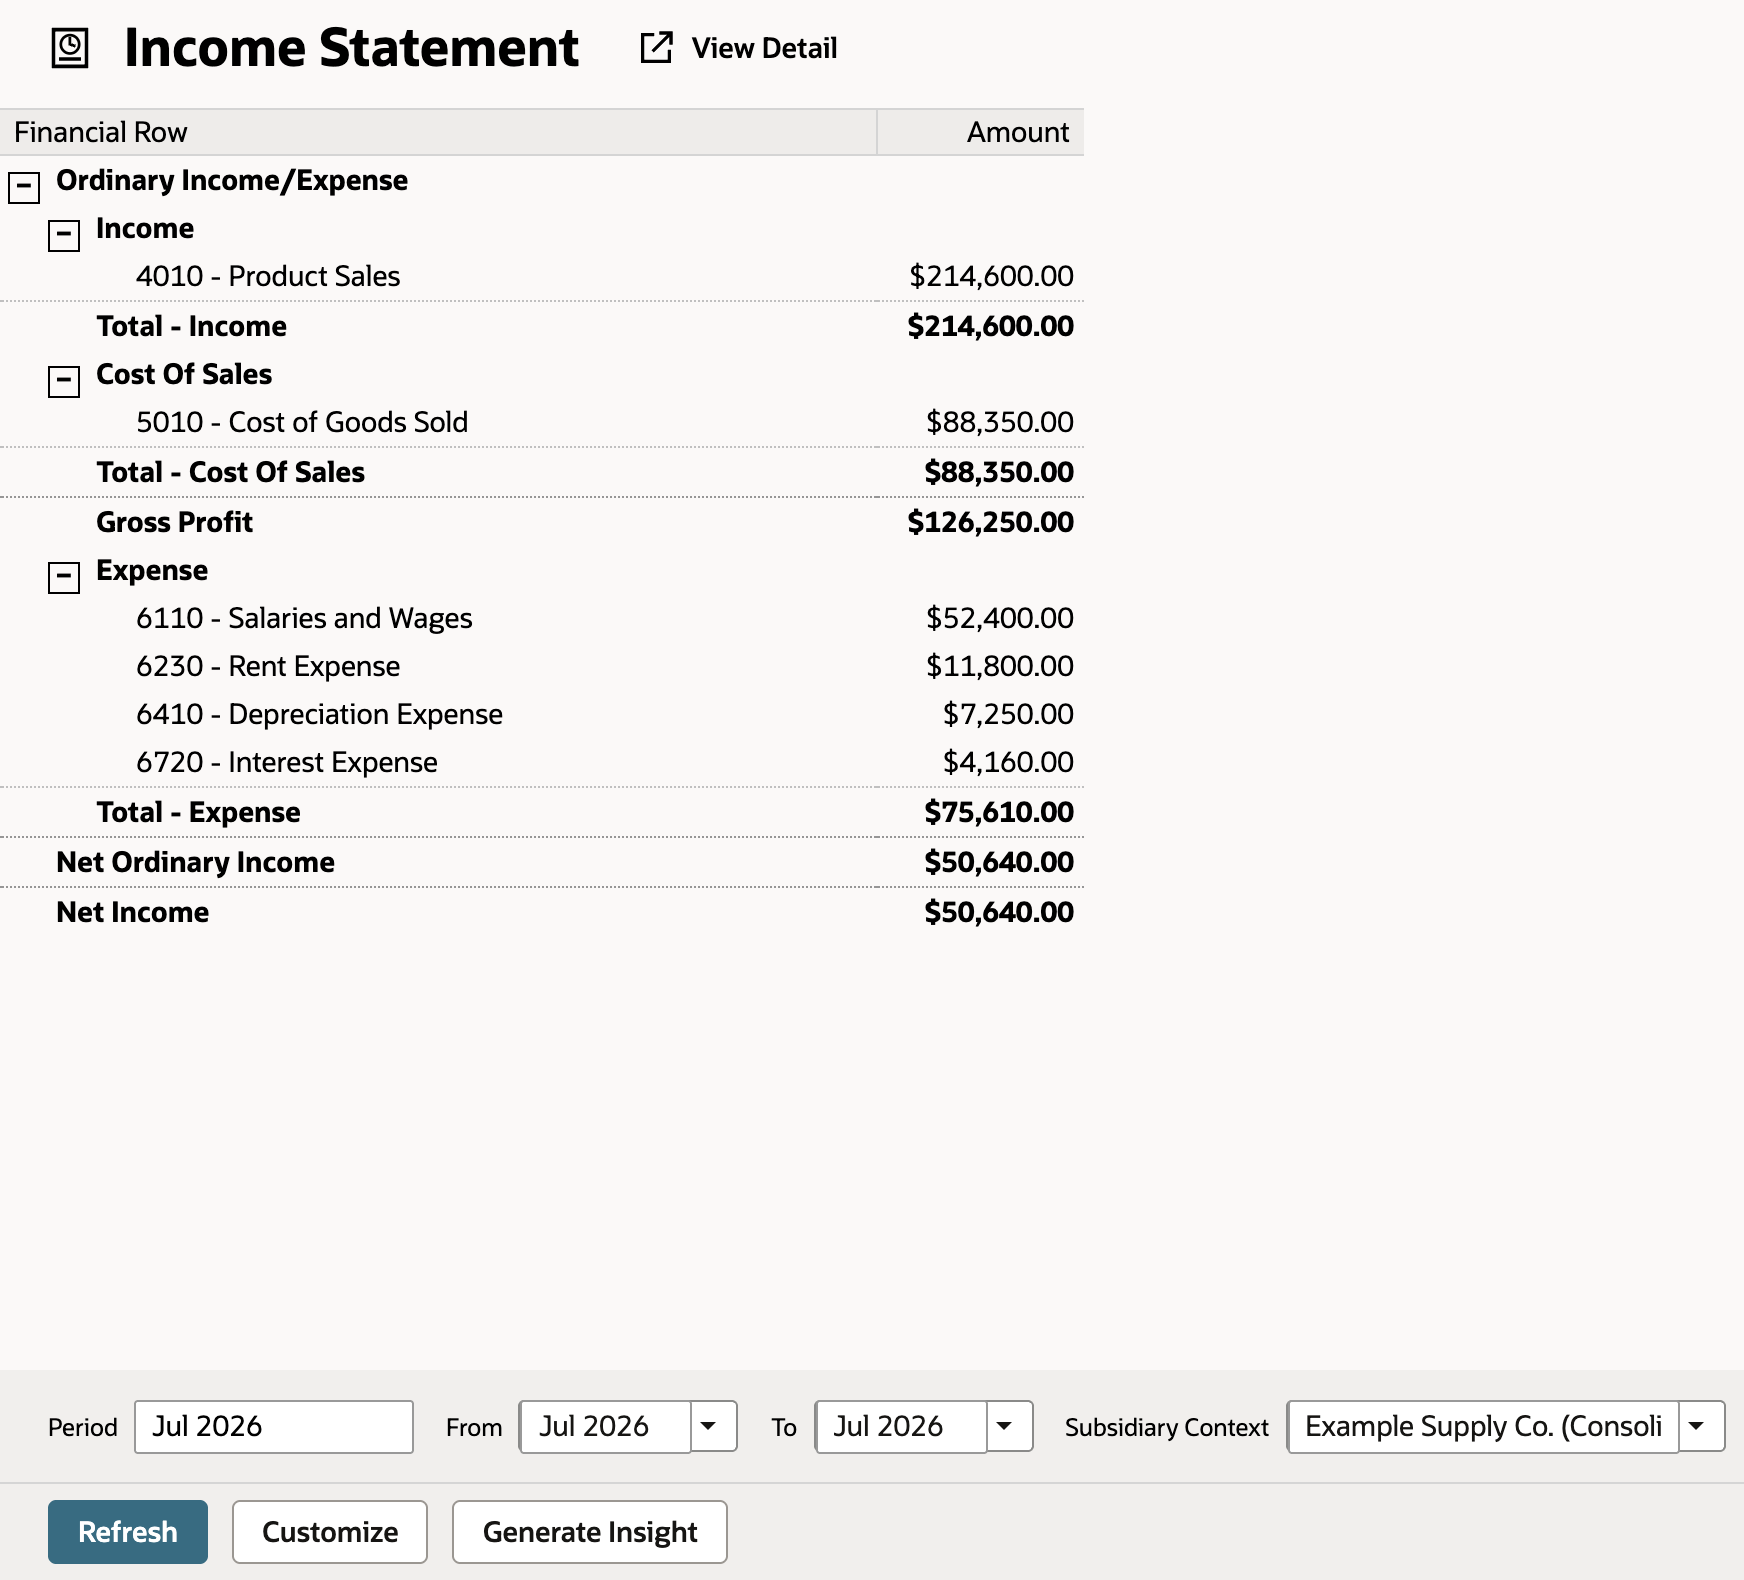Click the Refresh button

click(128, 1531)
